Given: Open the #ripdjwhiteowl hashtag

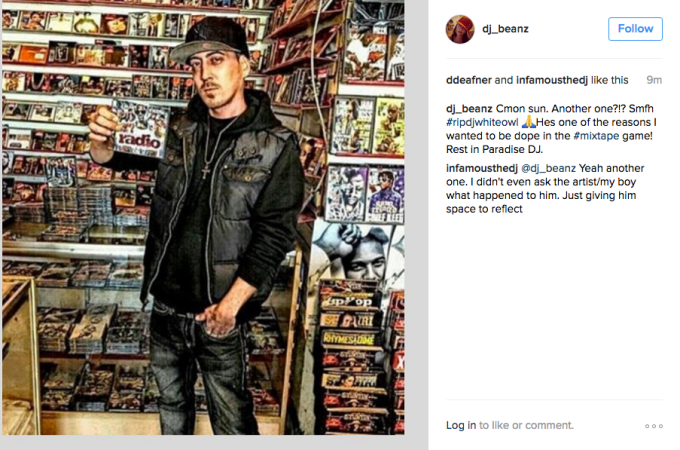Looking at the screenshot, I should (x=482, y=123).
